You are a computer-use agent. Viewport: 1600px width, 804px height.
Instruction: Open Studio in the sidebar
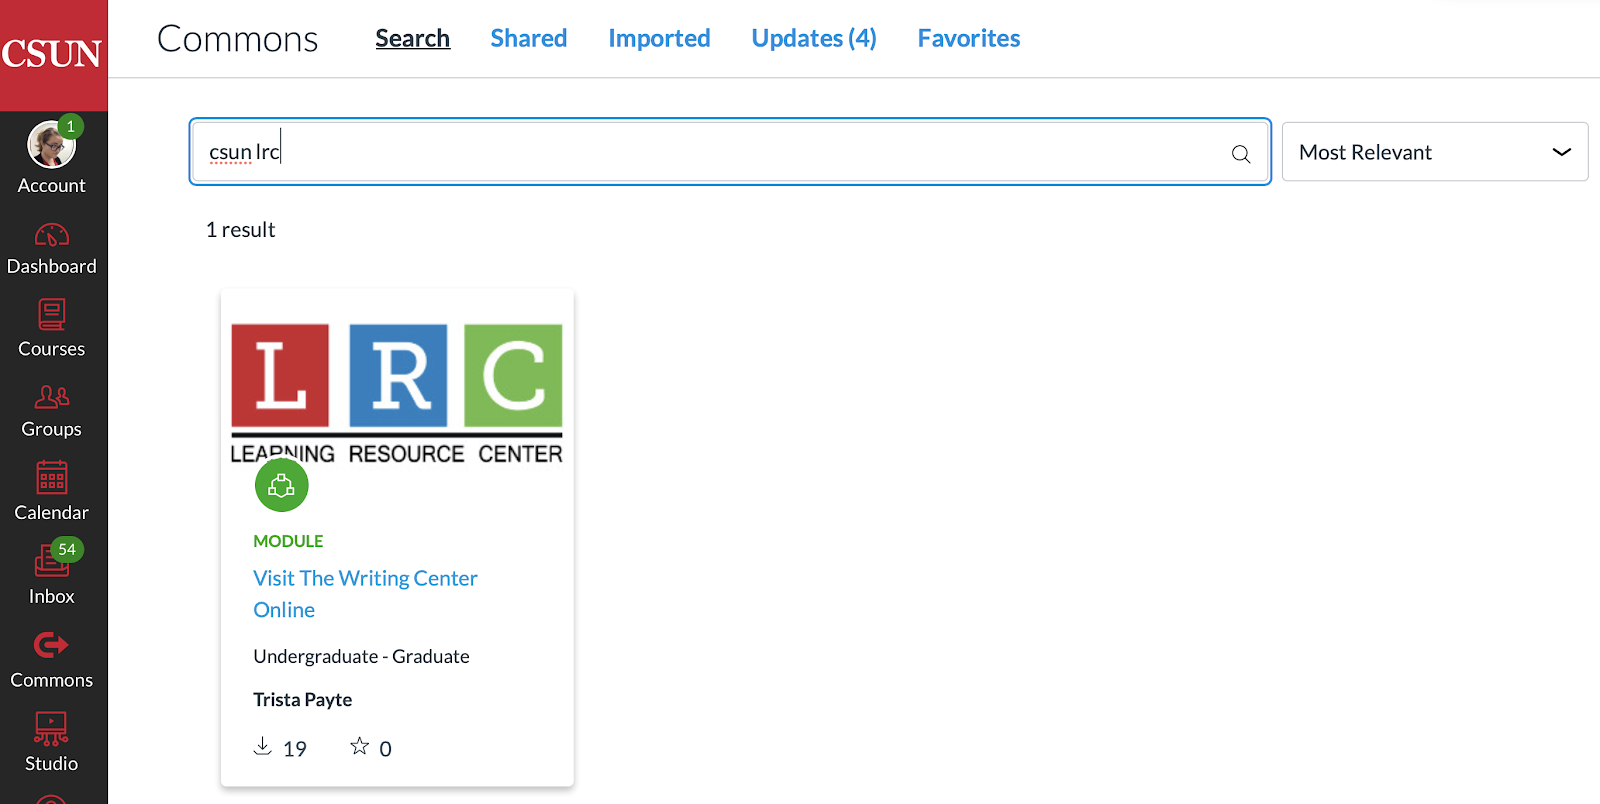tap(52, 742)
